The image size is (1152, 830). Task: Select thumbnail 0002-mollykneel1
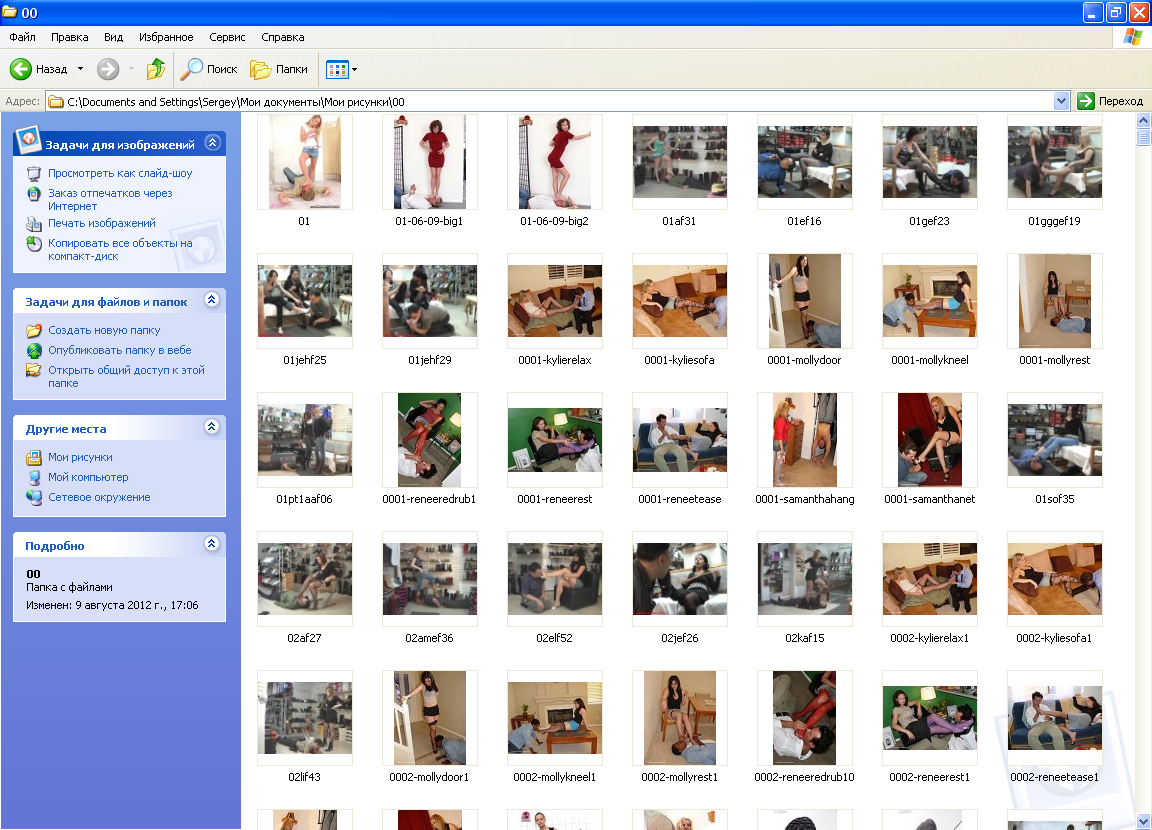tap(555, 718)
